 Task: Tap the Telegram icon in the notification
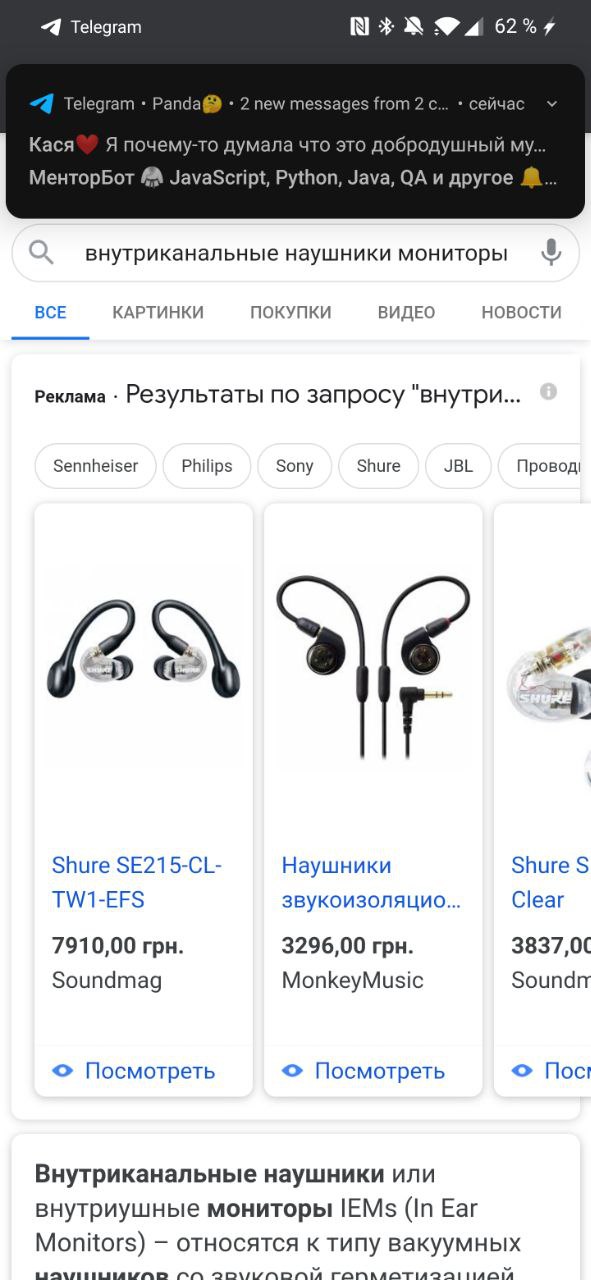(41, 104)
